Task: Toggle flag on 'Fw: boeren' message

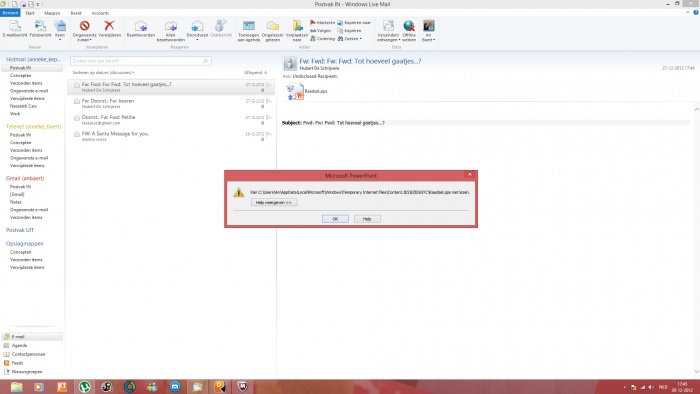Action: [x=269, y=101]
